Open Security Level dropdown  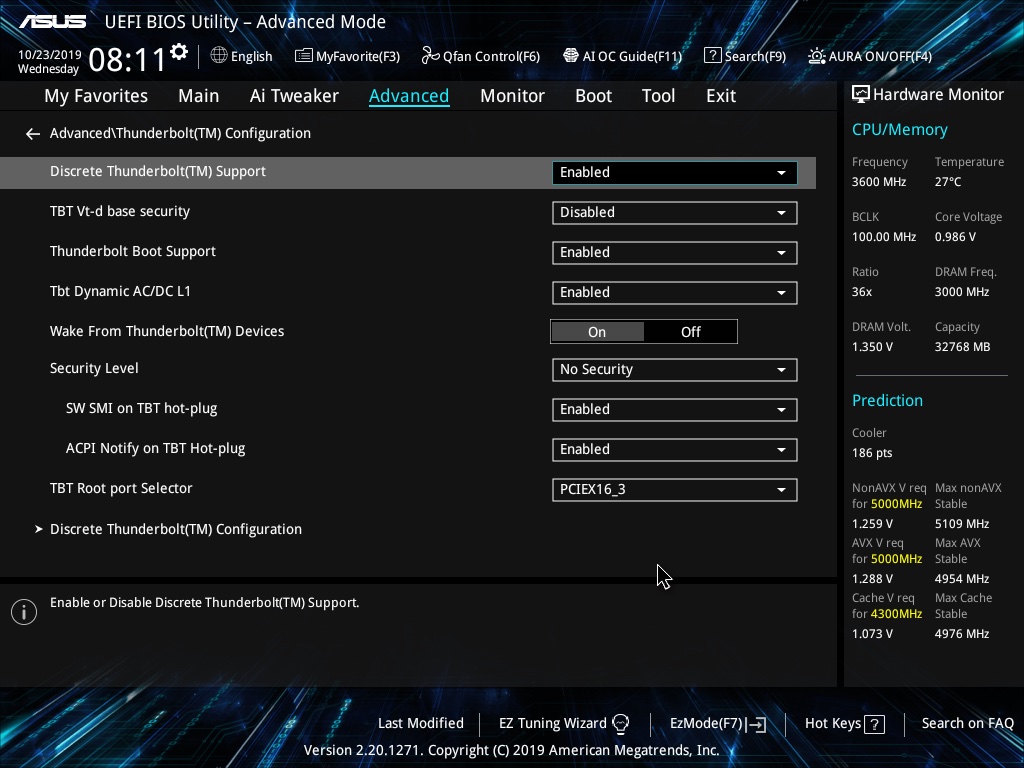click(675, 370)
